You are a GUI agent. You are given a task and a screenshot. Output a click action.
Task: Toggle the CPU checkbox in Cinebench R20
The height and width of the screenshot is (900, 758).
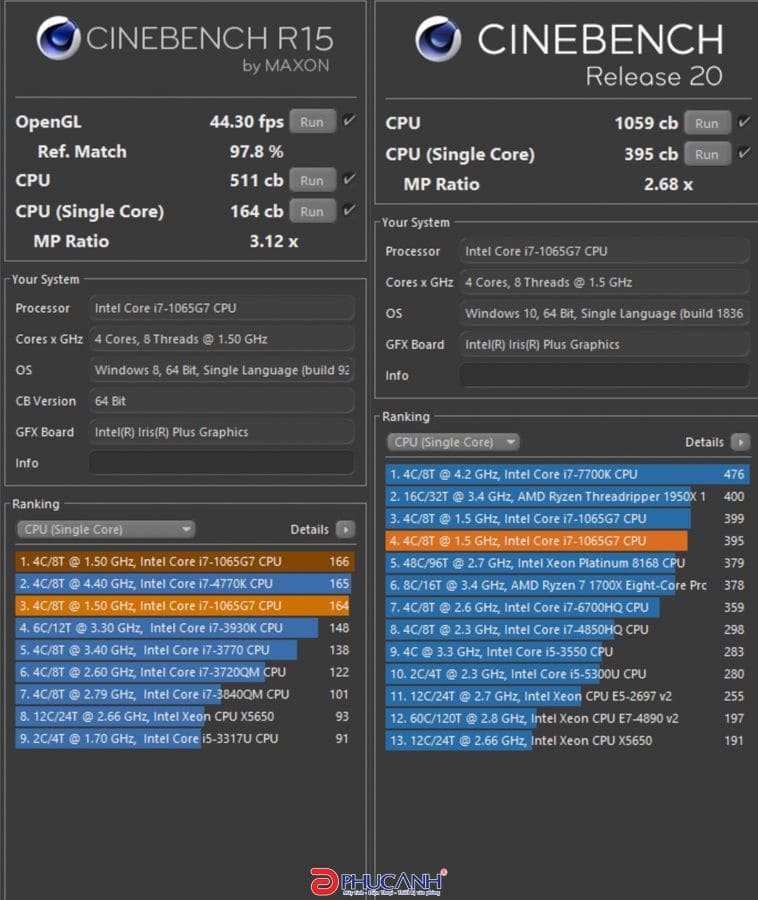point(744,122)
